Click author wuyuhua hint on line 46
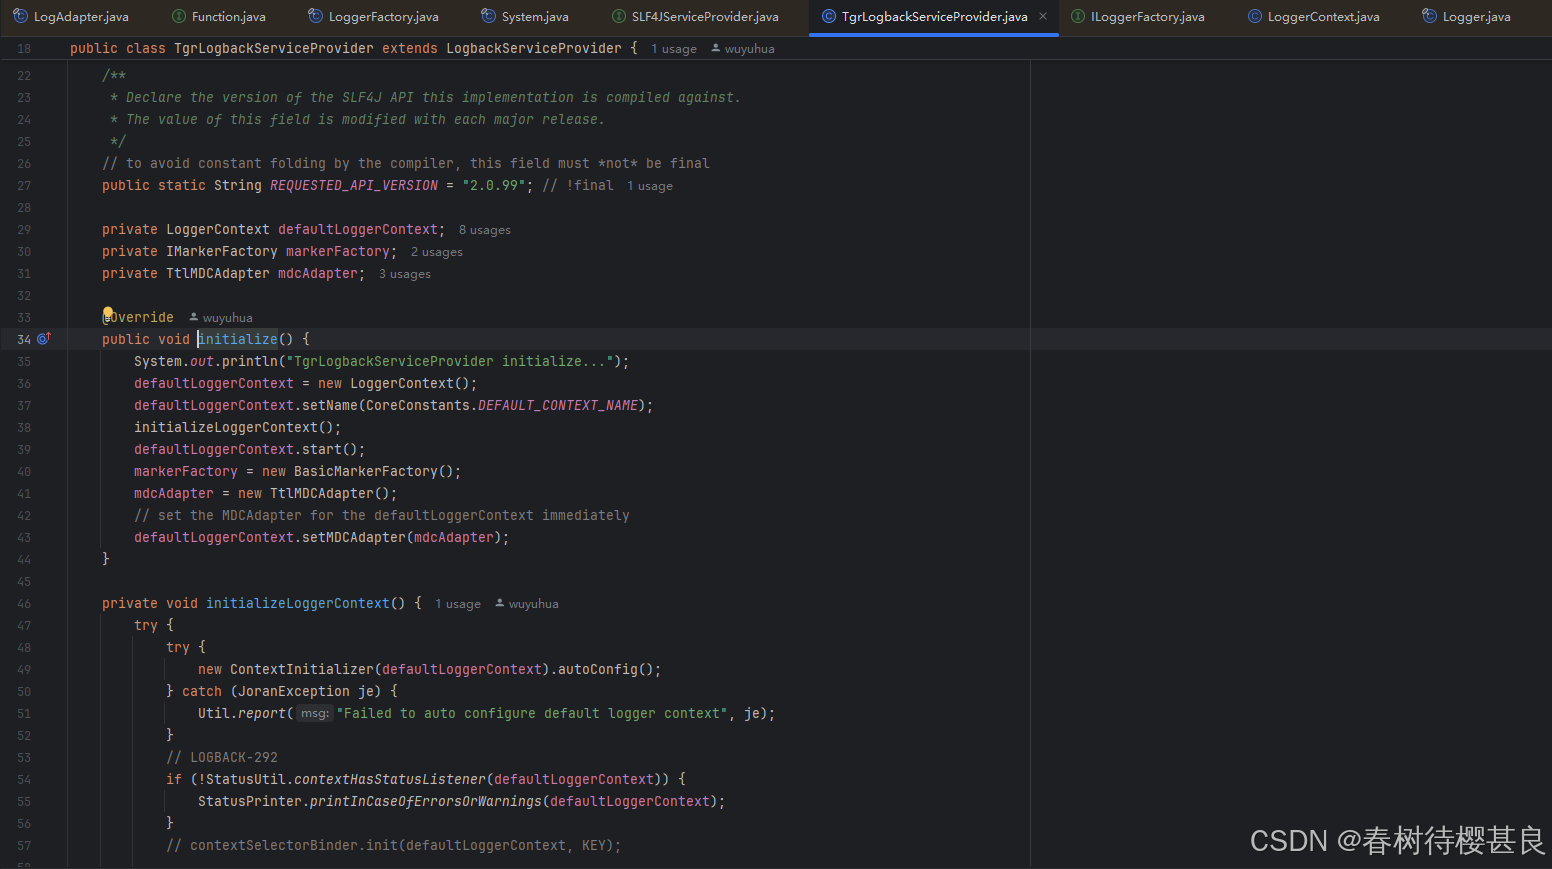This screenshot has width=1552, height=869. tap(533, 604)
